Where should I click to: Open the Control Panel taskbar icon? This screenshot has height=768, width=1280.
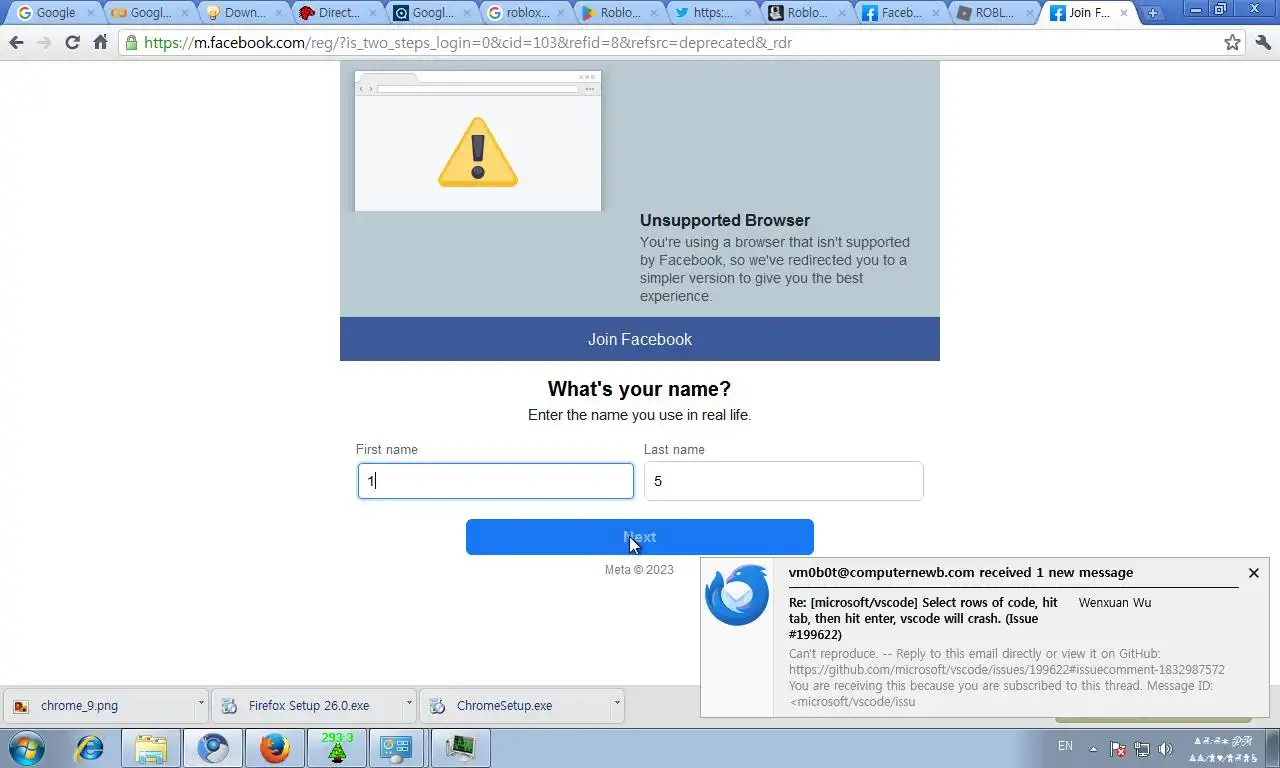[x=397, y=748]
